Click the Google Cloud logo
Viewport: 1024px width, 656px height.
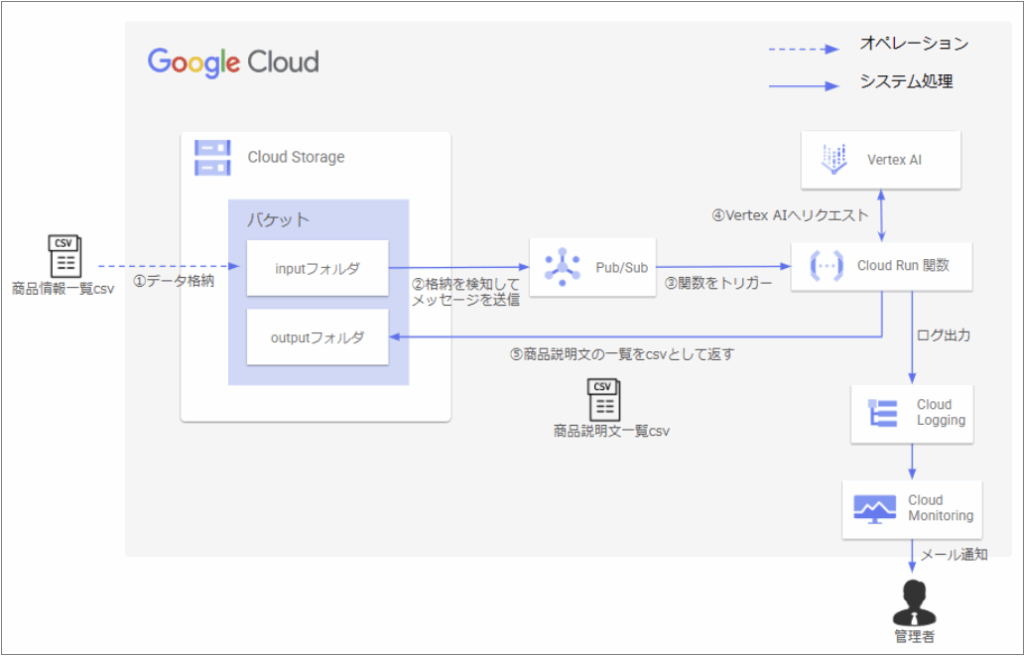233,63
